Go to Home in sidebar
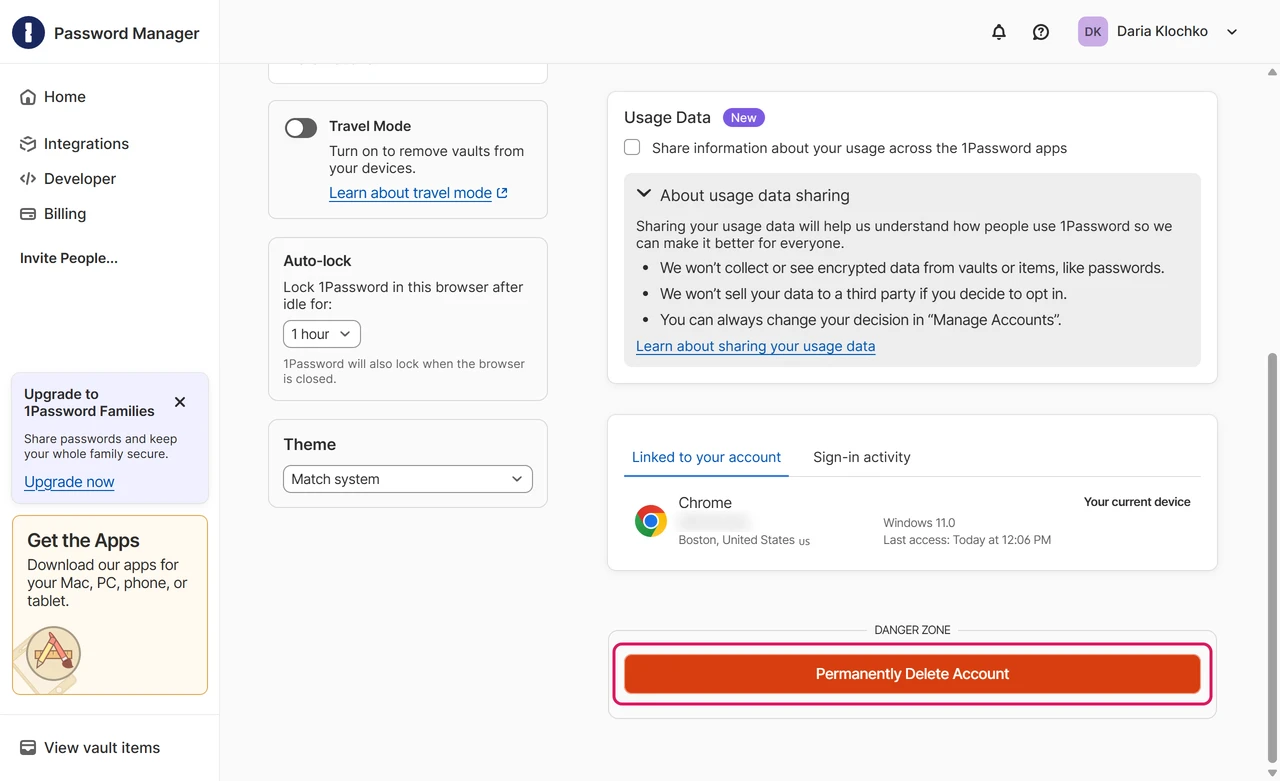This screenshot has height=781, width=1280. click(65, 97)
